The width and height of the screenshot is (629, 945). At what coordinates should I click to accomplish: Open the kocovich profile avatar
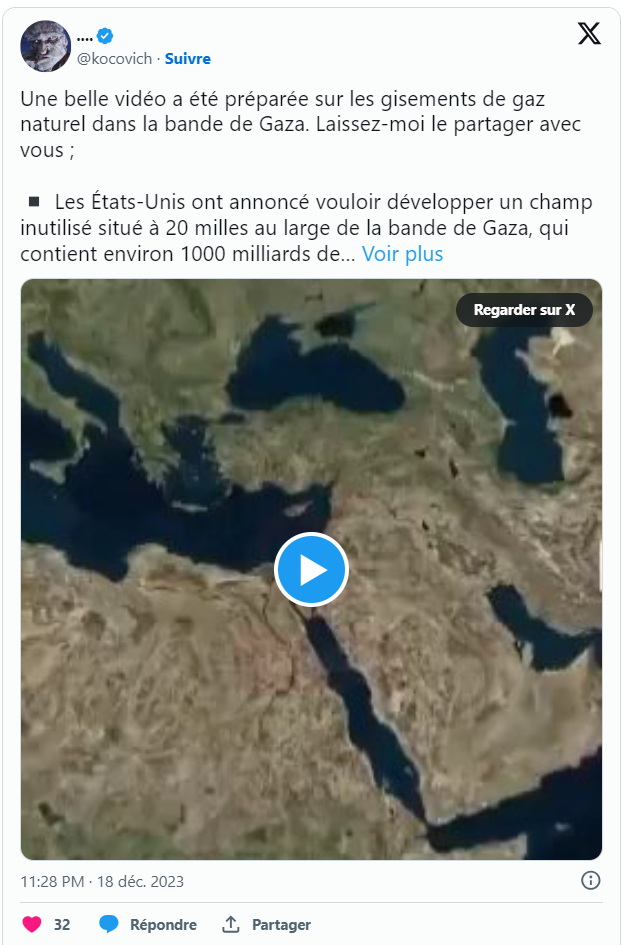45,46
